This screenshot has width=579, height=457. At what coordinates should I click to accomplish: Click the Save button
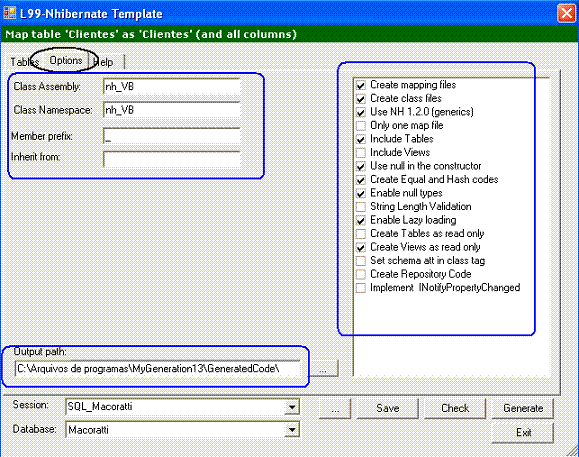click(x=387, y=408)
